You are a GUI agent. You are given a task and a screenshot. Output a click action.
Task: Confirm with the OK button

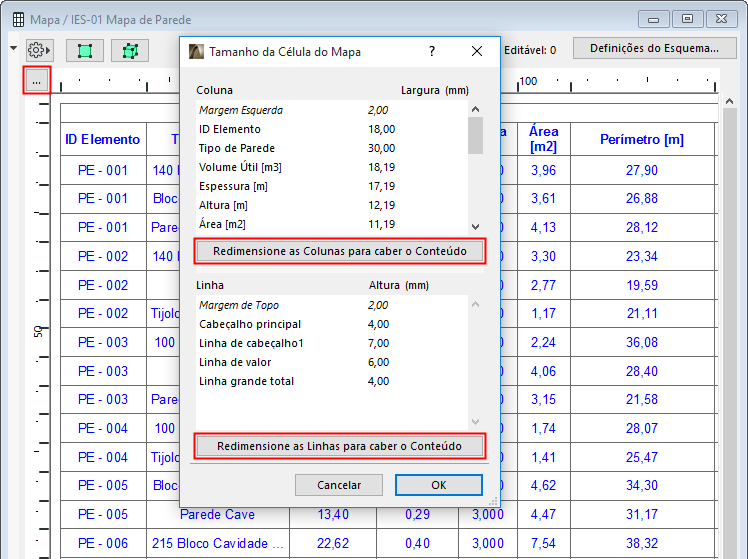point(438,485)
